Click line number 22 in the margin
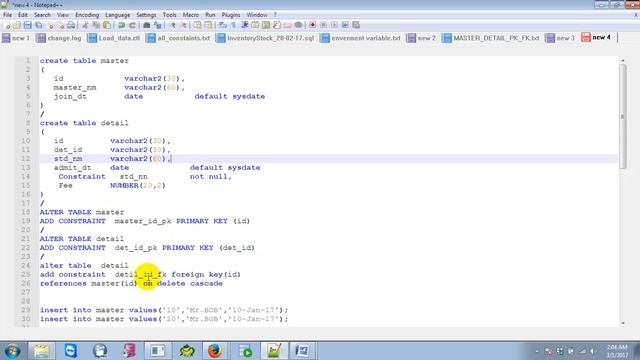The width and height of the screenshot is (640, 360). click(x=25, y=247)
